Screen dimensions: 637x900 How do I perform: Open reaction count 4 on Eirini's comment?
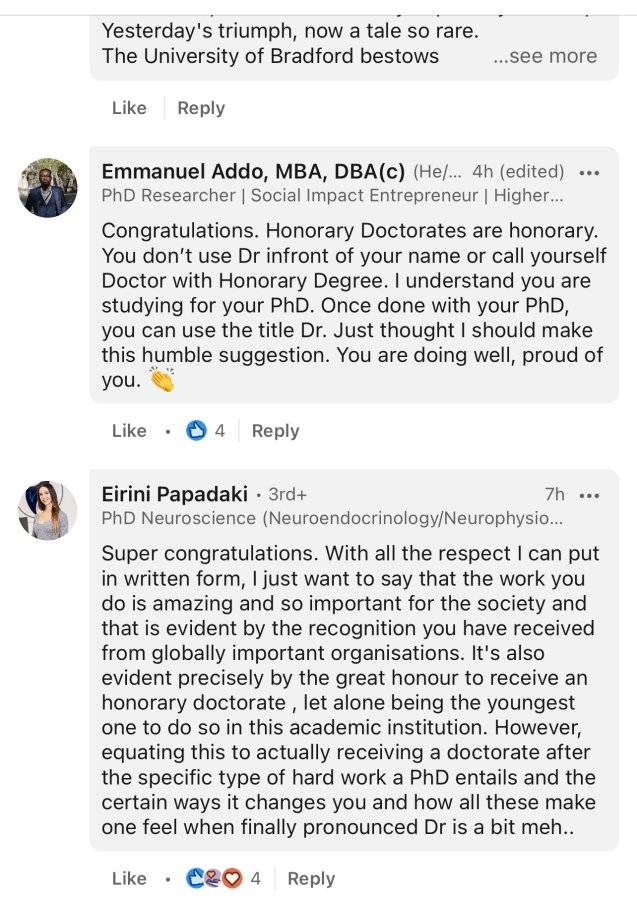255,878
